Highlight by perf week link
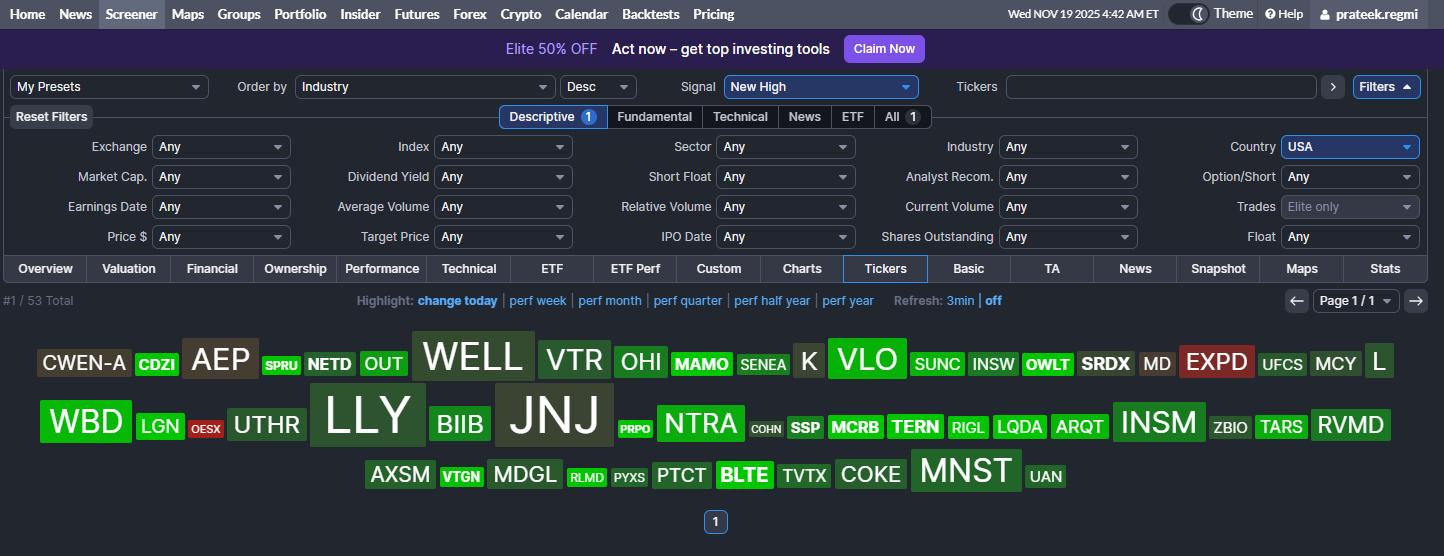The image size is (1444, 556). [x=538, y=301]
